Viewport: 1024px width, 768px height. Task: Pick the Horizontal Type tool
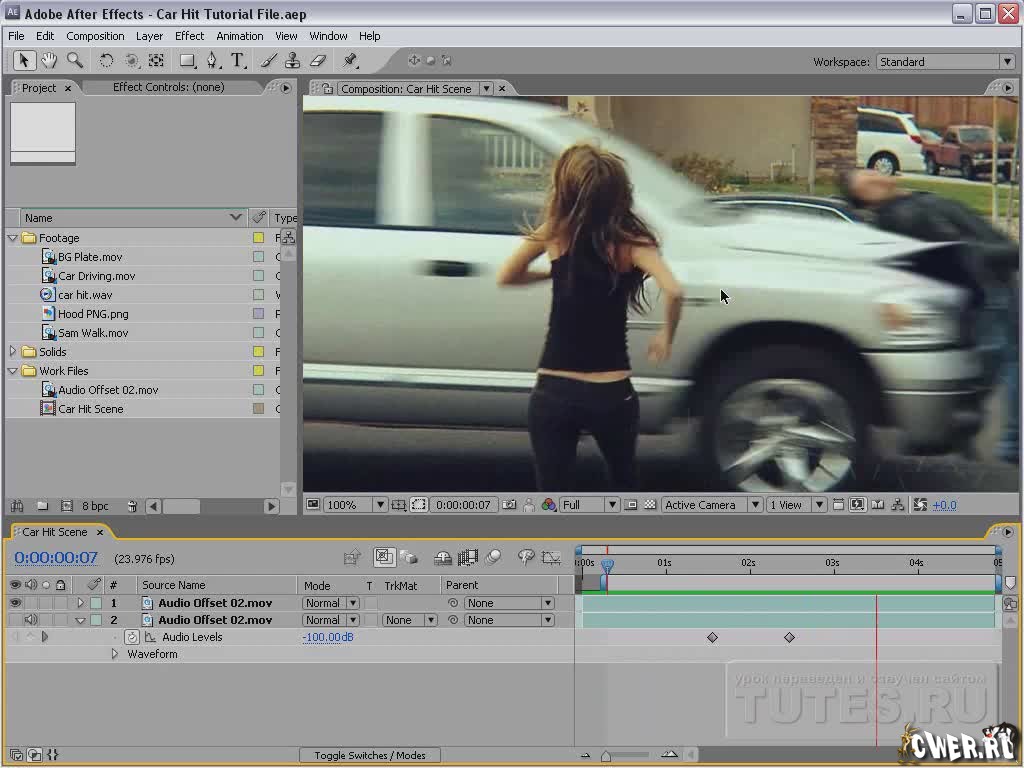click(x=238, y=61)
